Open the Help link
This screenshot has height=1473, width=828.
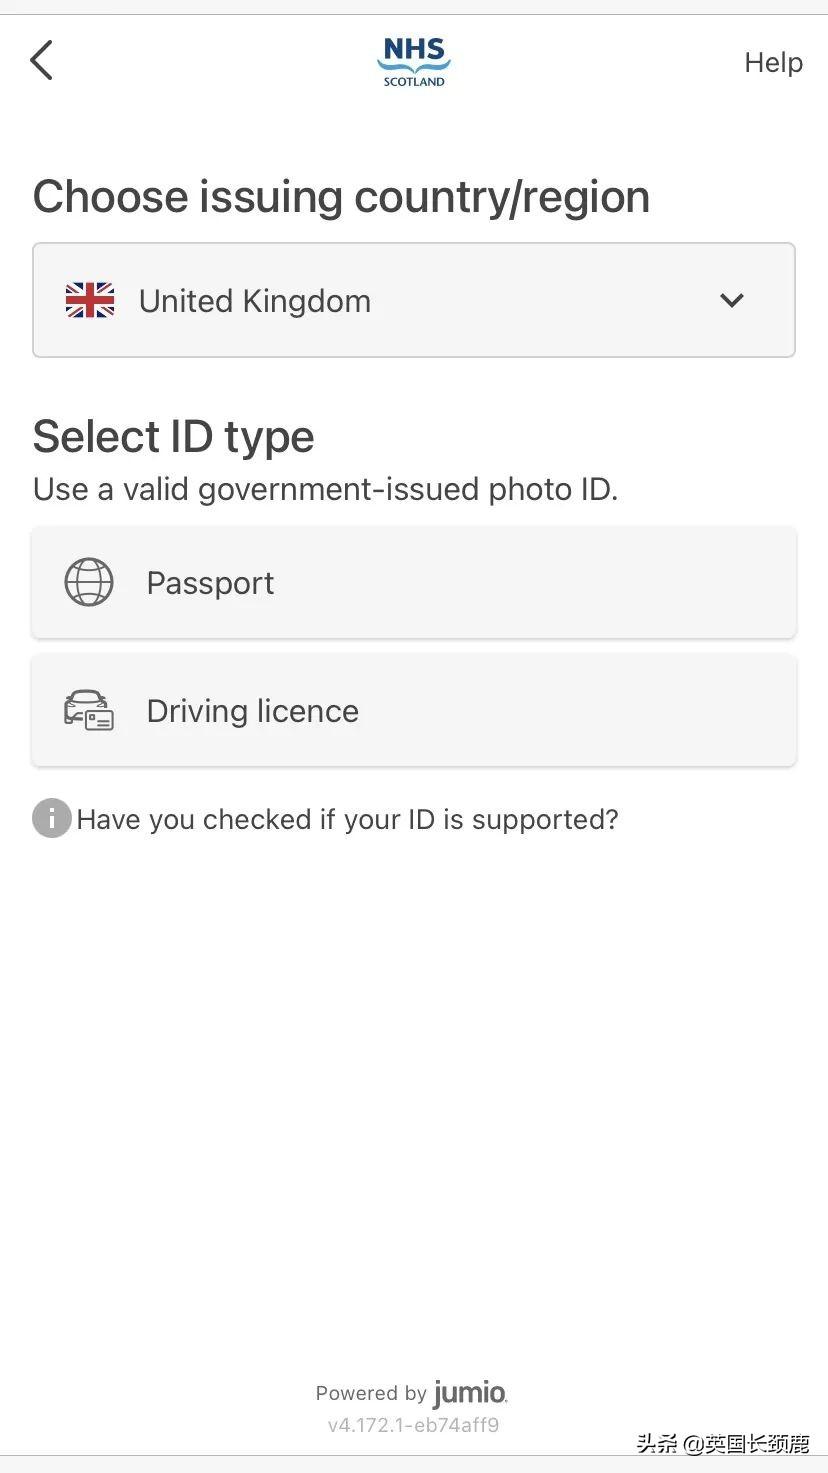click(773, 63)
